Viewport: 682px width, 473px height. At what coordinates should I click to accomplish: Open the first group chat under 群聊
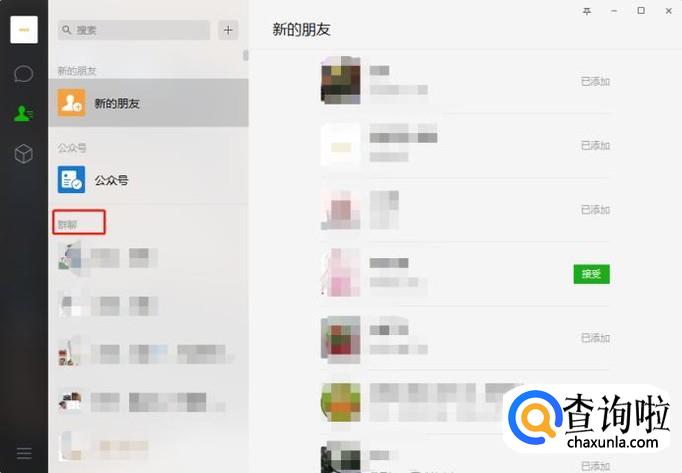(x=148, y=258)
